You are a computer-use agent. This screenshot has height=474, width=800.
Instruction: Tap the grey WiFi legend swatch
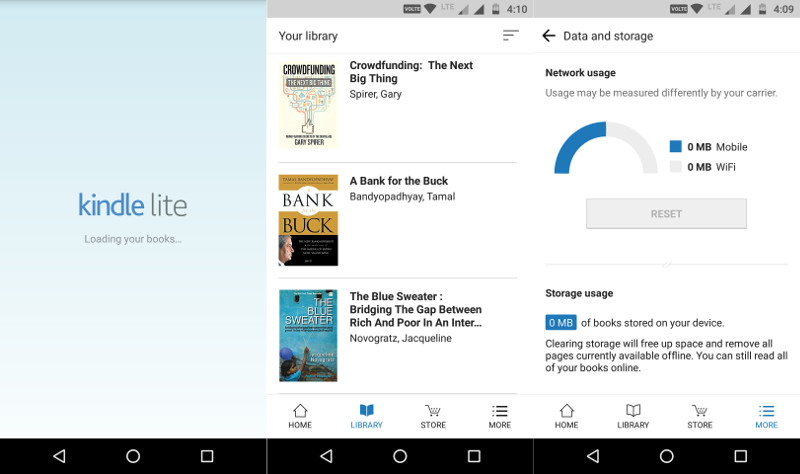[x=676, y=166]
